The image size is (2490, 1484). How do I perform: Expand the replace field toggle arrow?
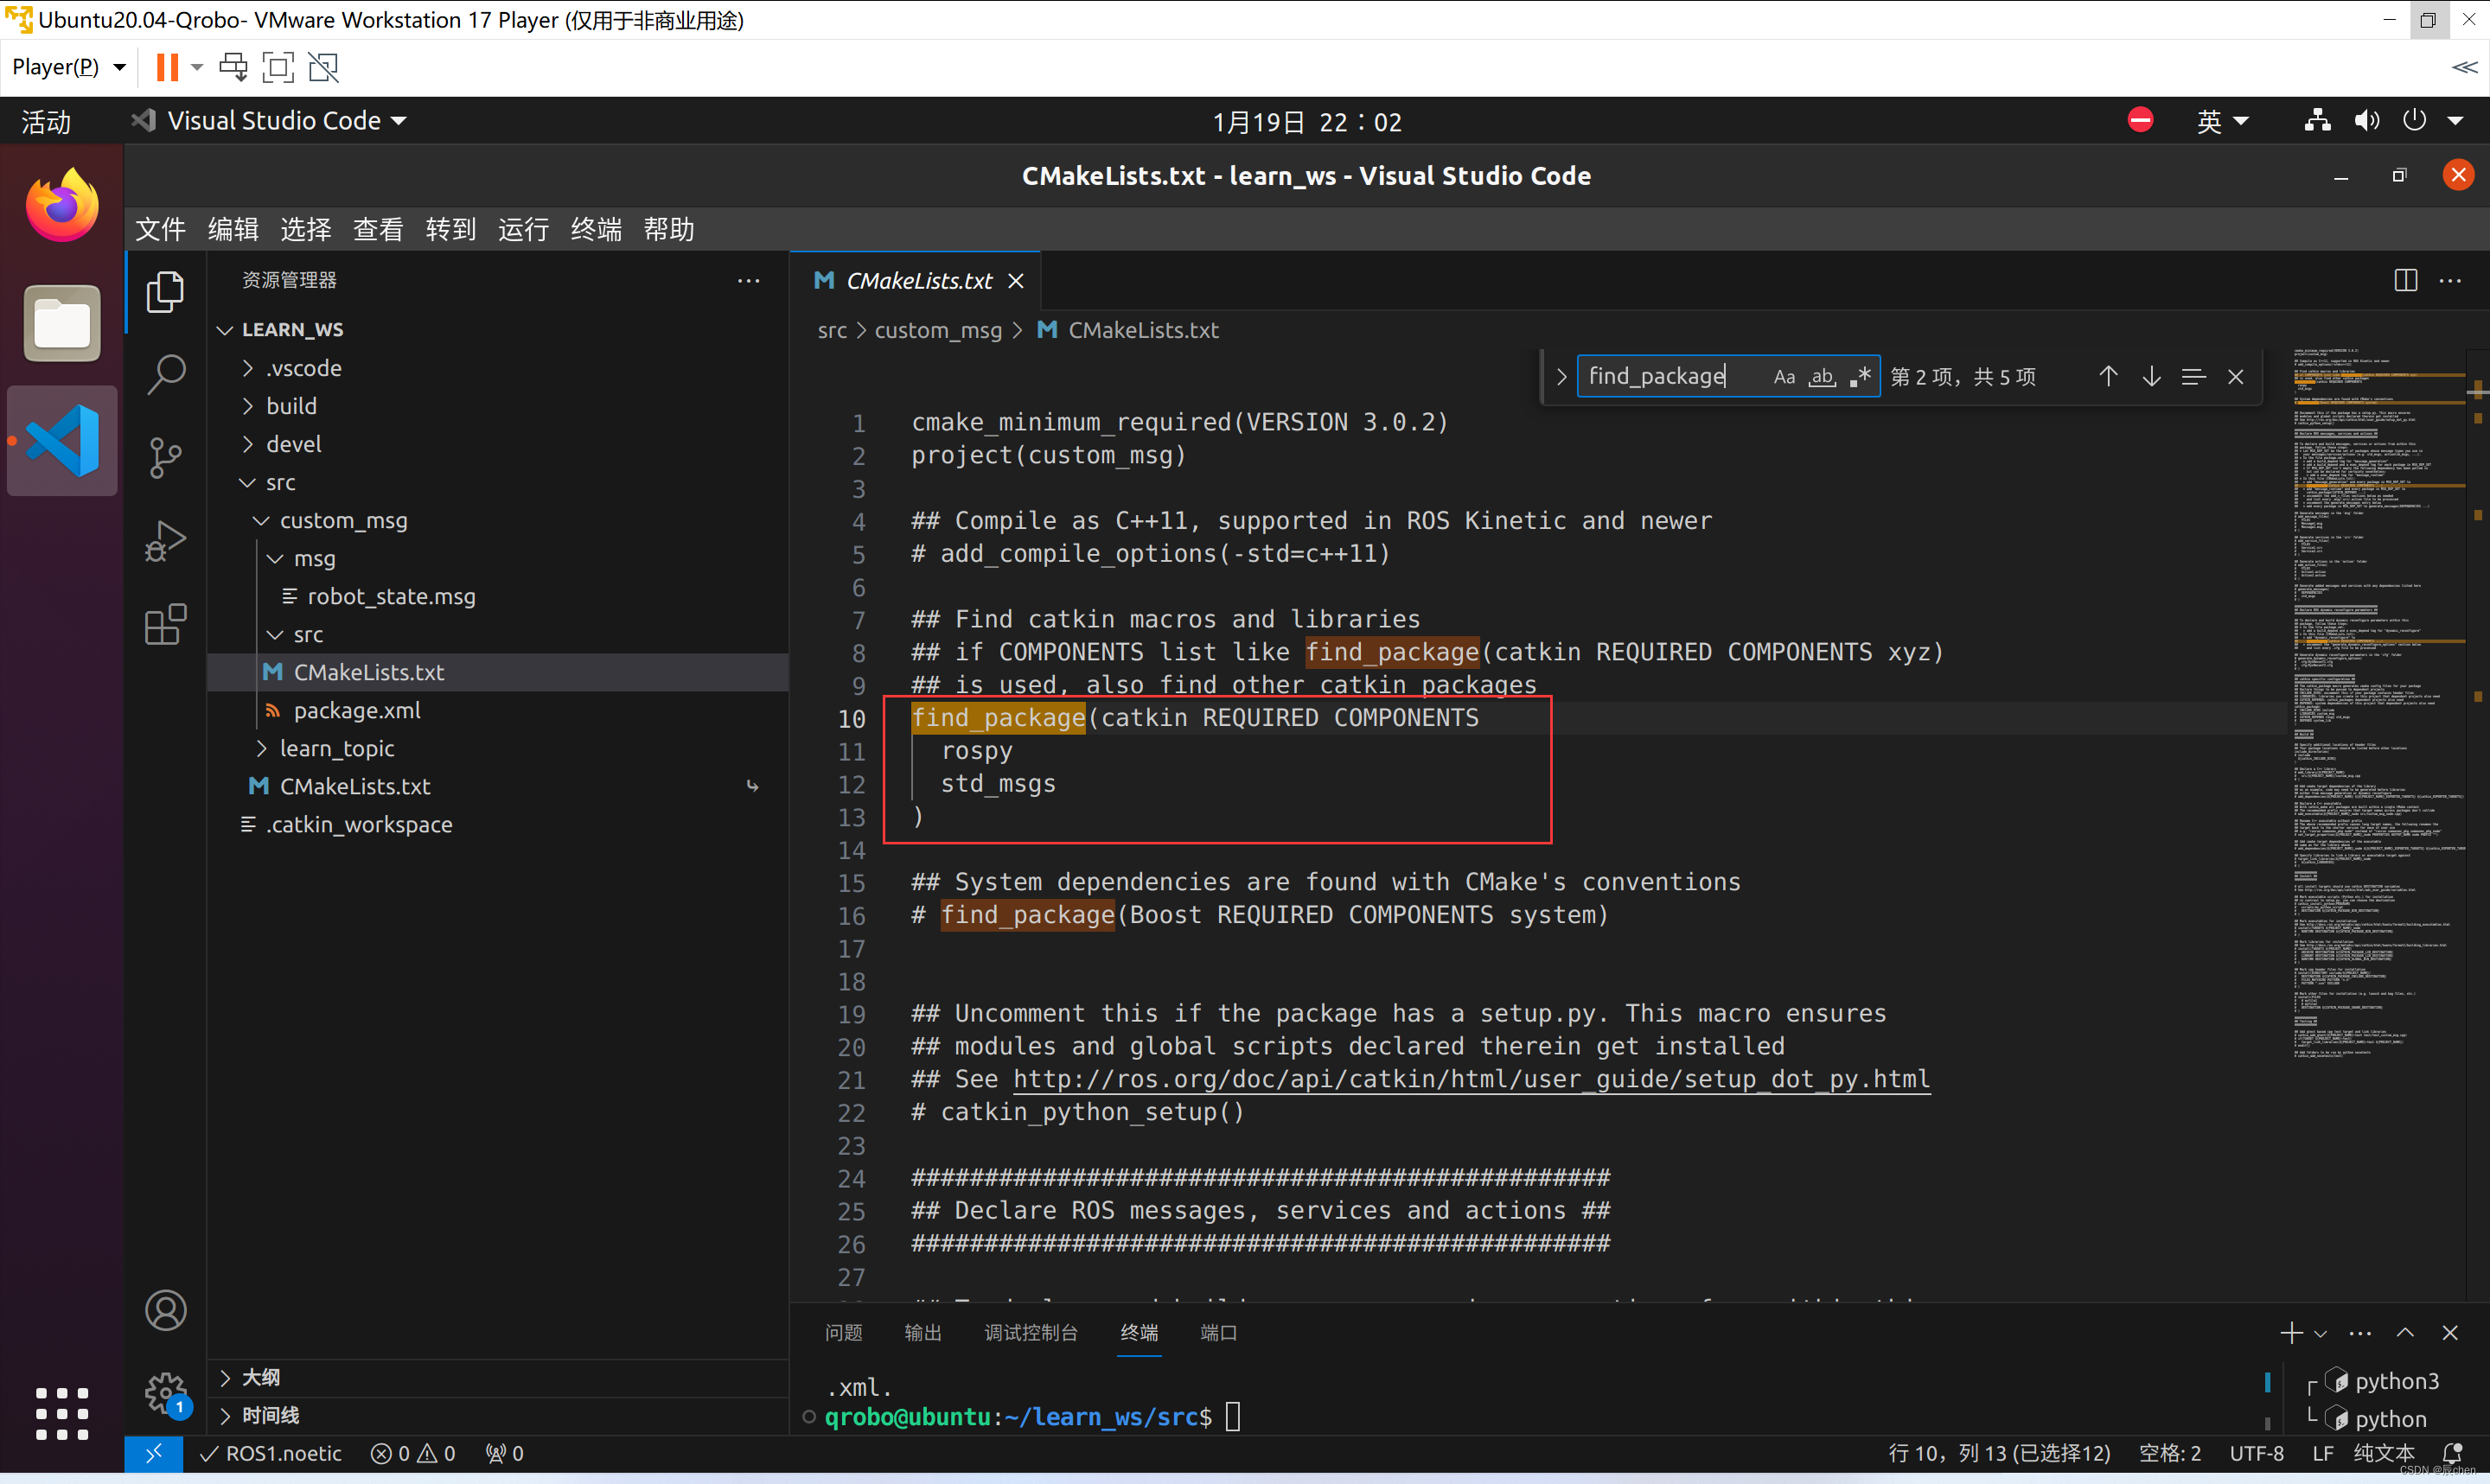pyautogui.click(x=1561, y=376)
